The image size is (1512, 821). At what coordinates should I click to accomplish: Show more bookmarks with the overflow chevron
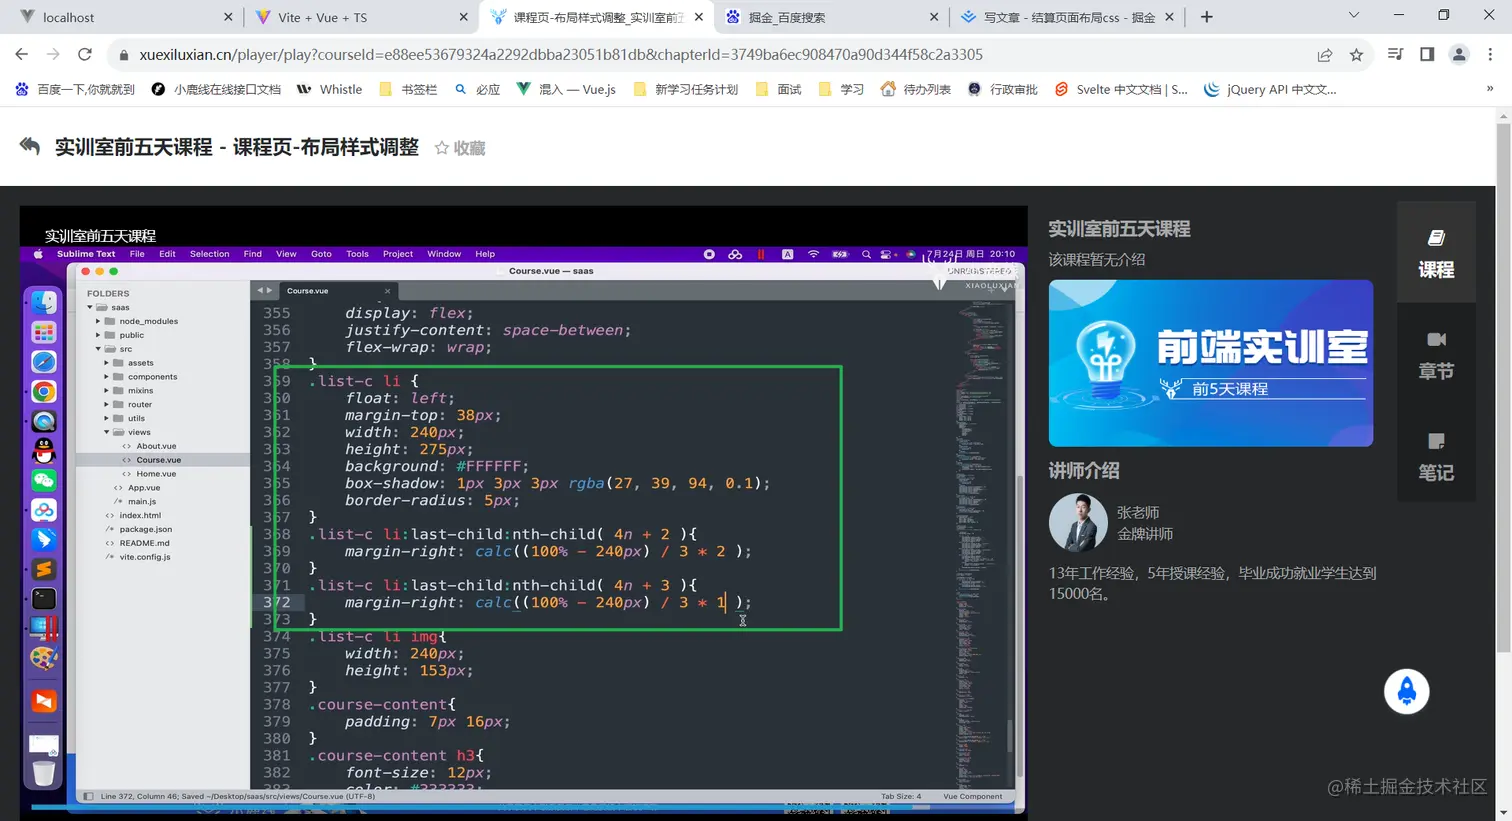pos(1490,89)
